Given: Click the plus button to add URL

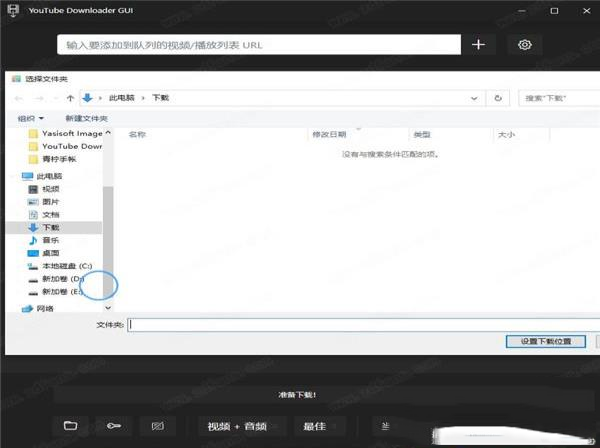Looking at the screenshot, I should [x=478, y=45].
